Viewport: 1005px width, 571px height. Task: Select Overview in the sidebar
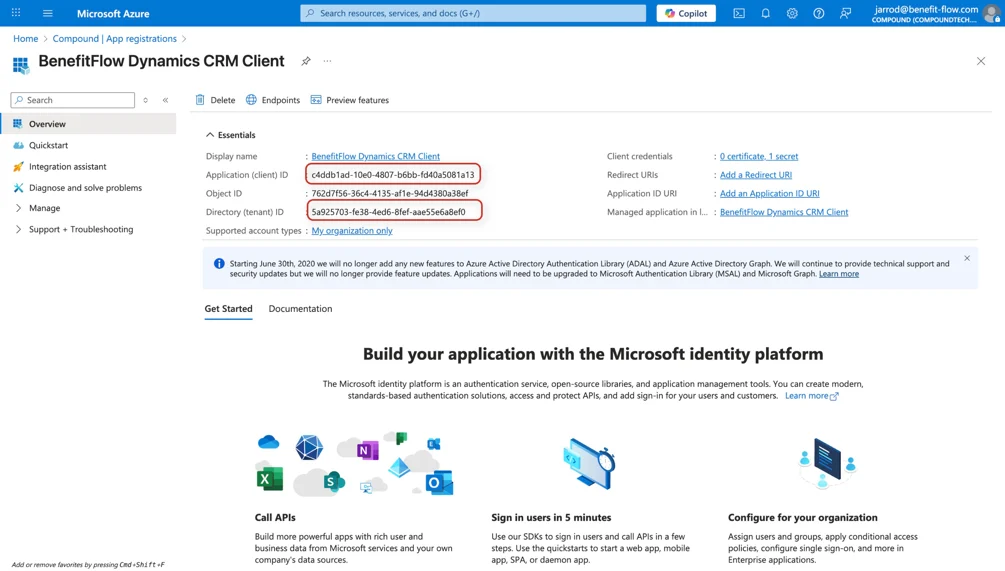pyautogui.click(x=88, y=124)
